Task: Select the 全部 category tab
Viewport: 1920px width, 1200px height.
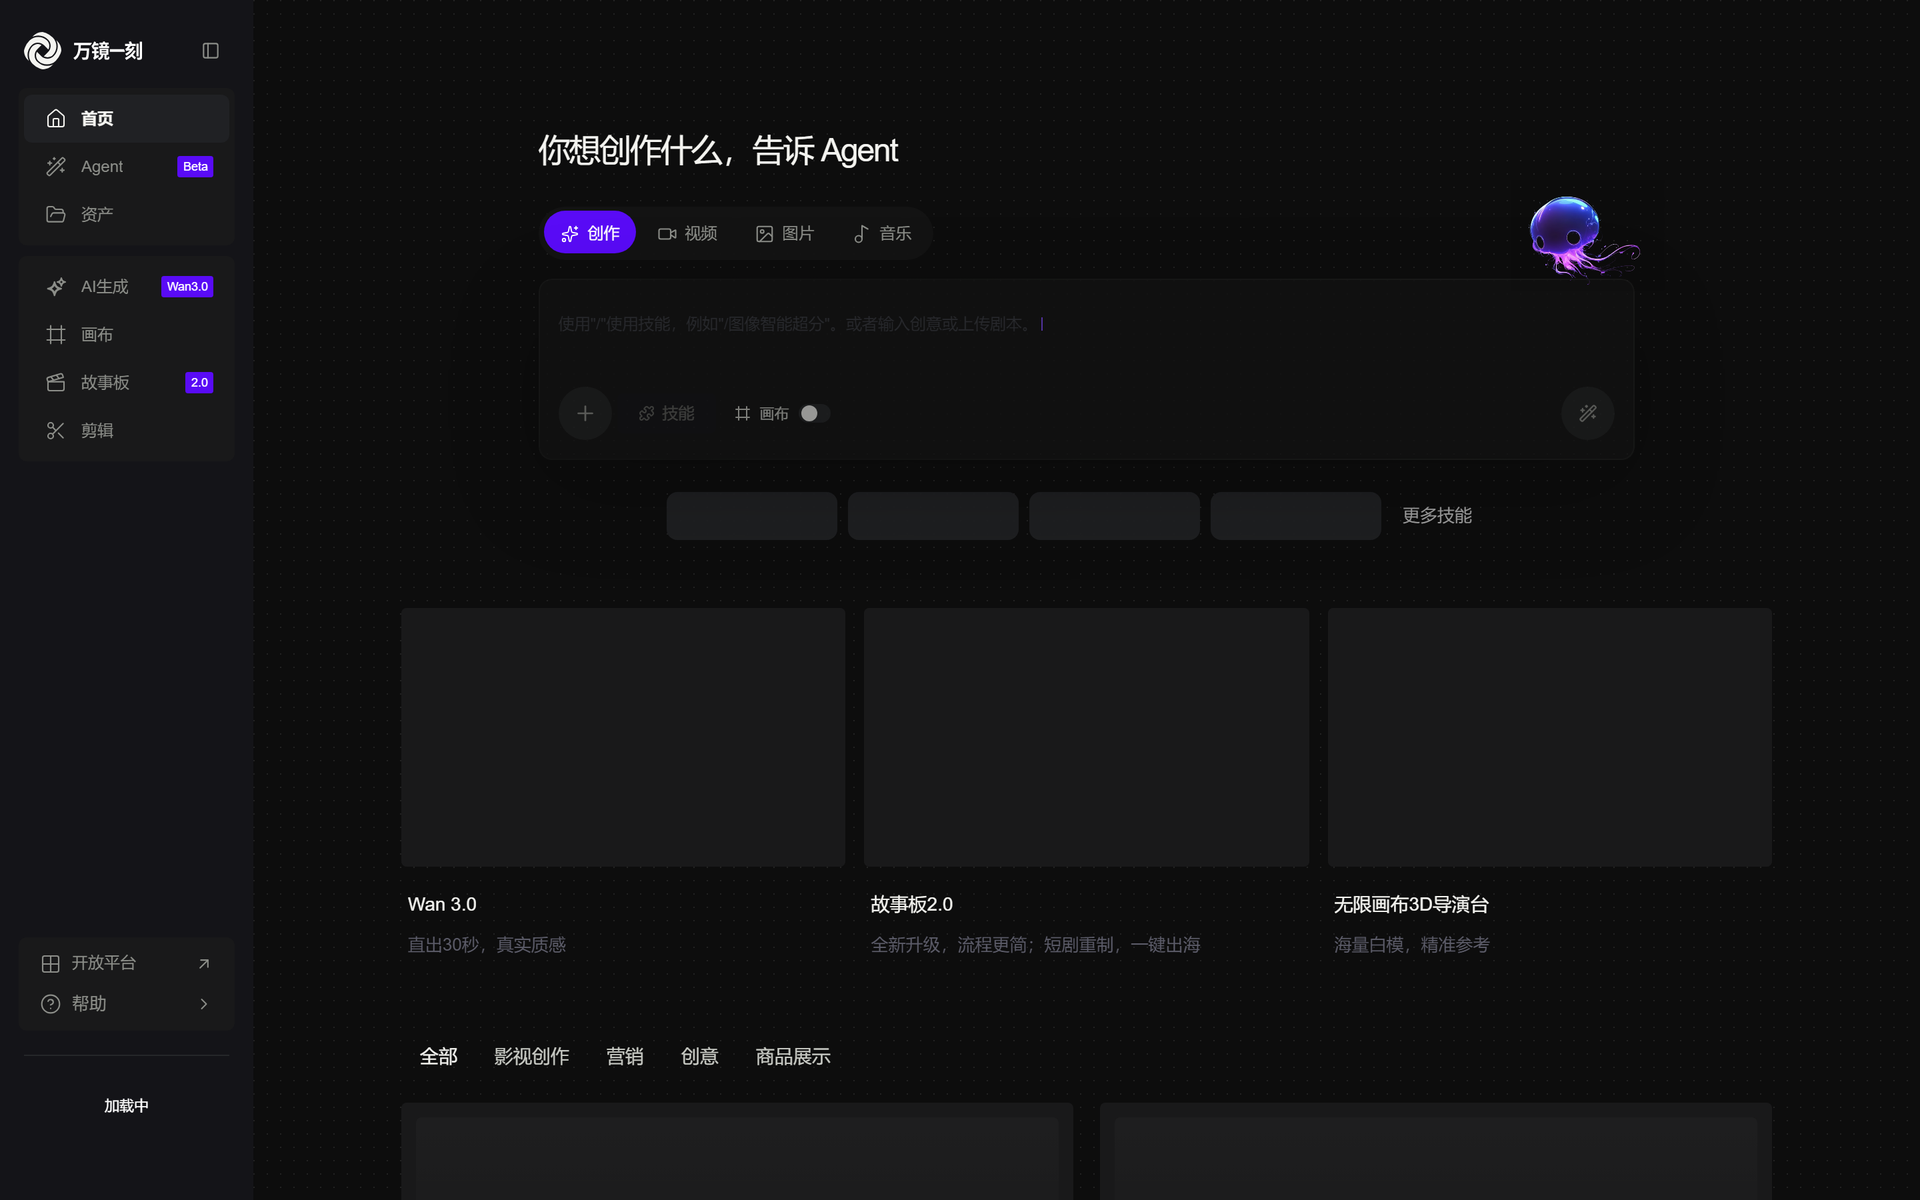Action: click(x=438, y=1057)
